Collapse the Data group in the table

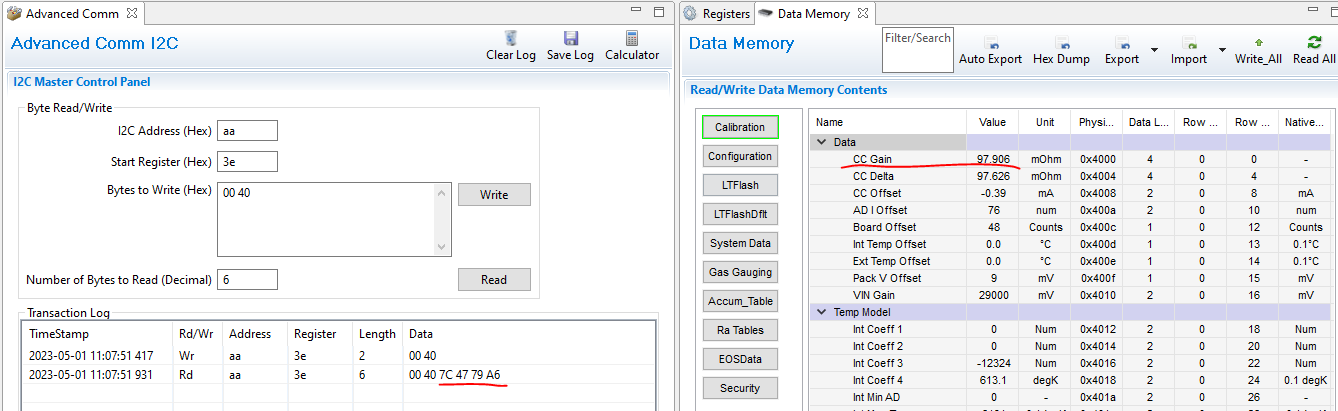pos(822,142)
